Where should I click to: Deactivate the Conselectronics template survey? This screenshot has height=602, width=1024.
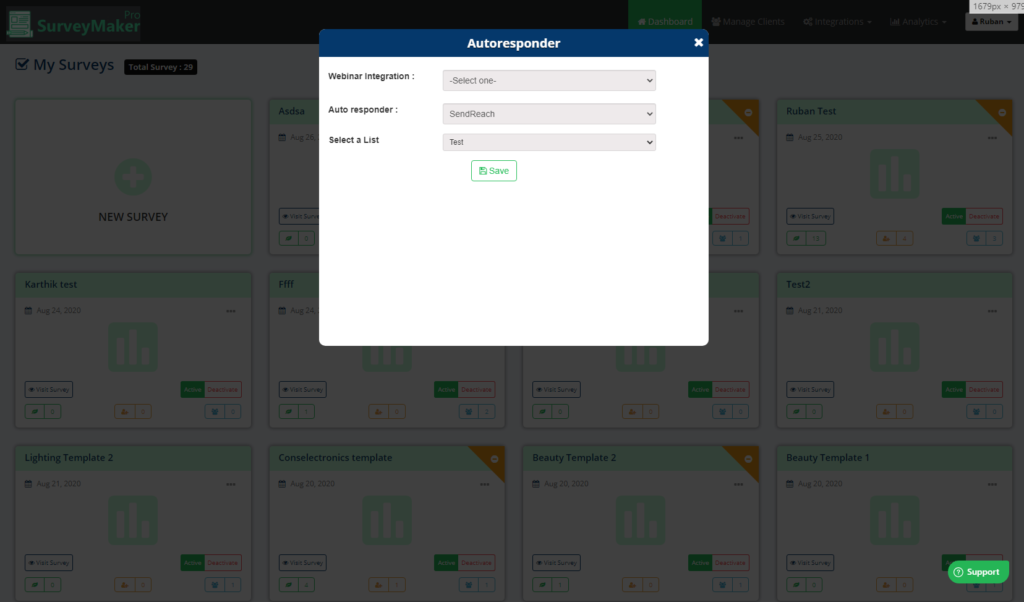coord(476,563)
